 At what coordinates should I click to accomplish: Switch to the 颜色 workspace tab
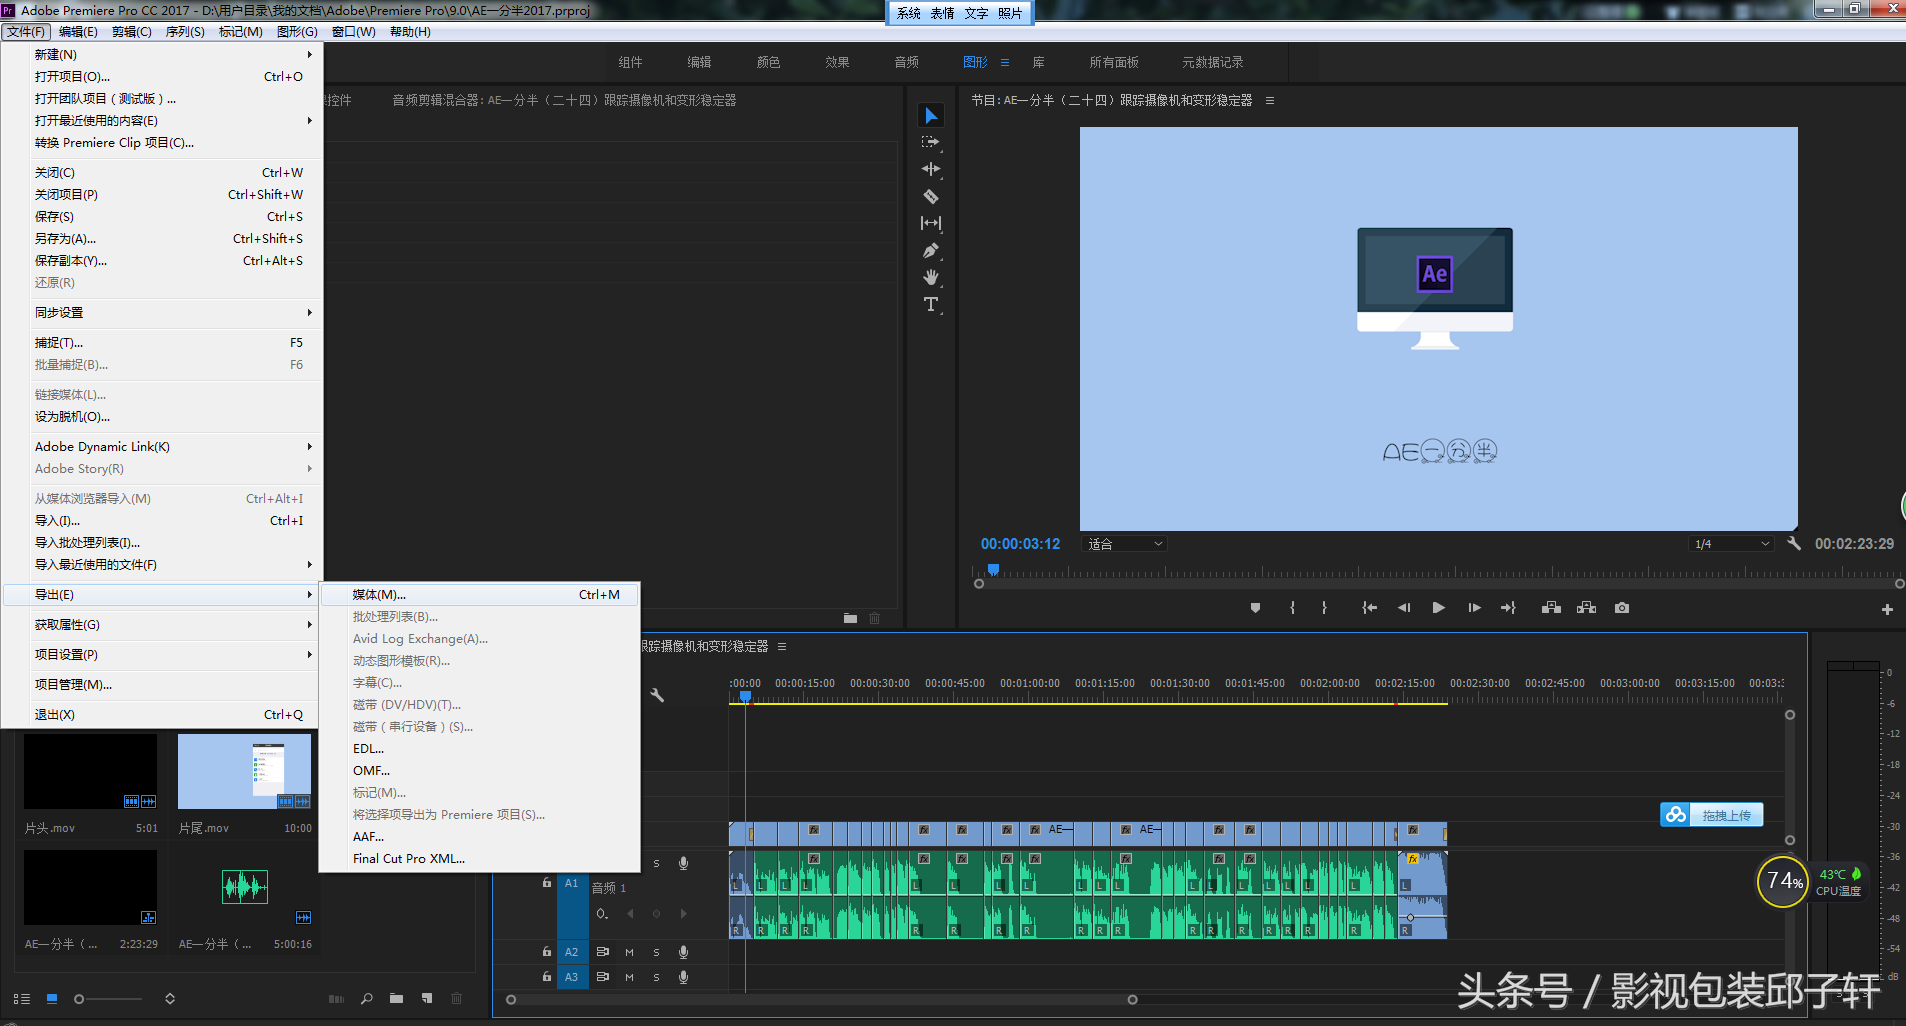pos(768,62)
